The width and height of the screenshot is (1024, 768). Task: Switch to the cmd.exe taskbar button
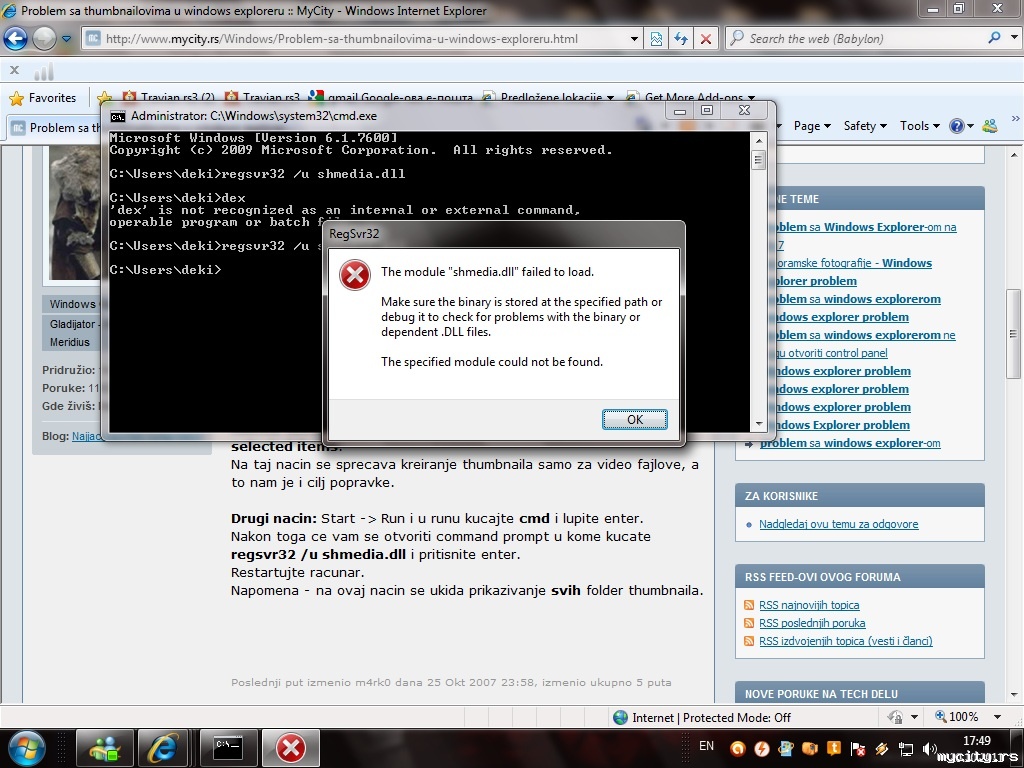click(x=229, y=748)
